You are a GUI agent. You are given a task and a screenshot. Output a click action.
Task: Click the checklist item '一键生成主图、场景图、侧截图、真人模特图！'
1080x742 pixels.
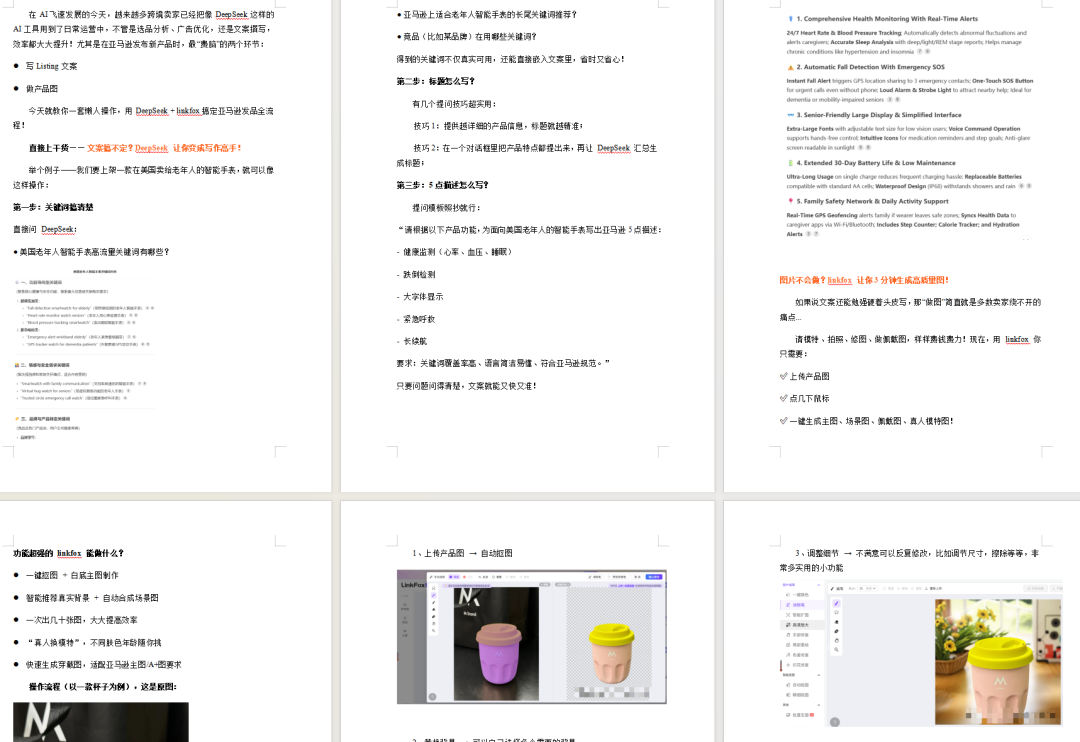click(x=871, y=421)
